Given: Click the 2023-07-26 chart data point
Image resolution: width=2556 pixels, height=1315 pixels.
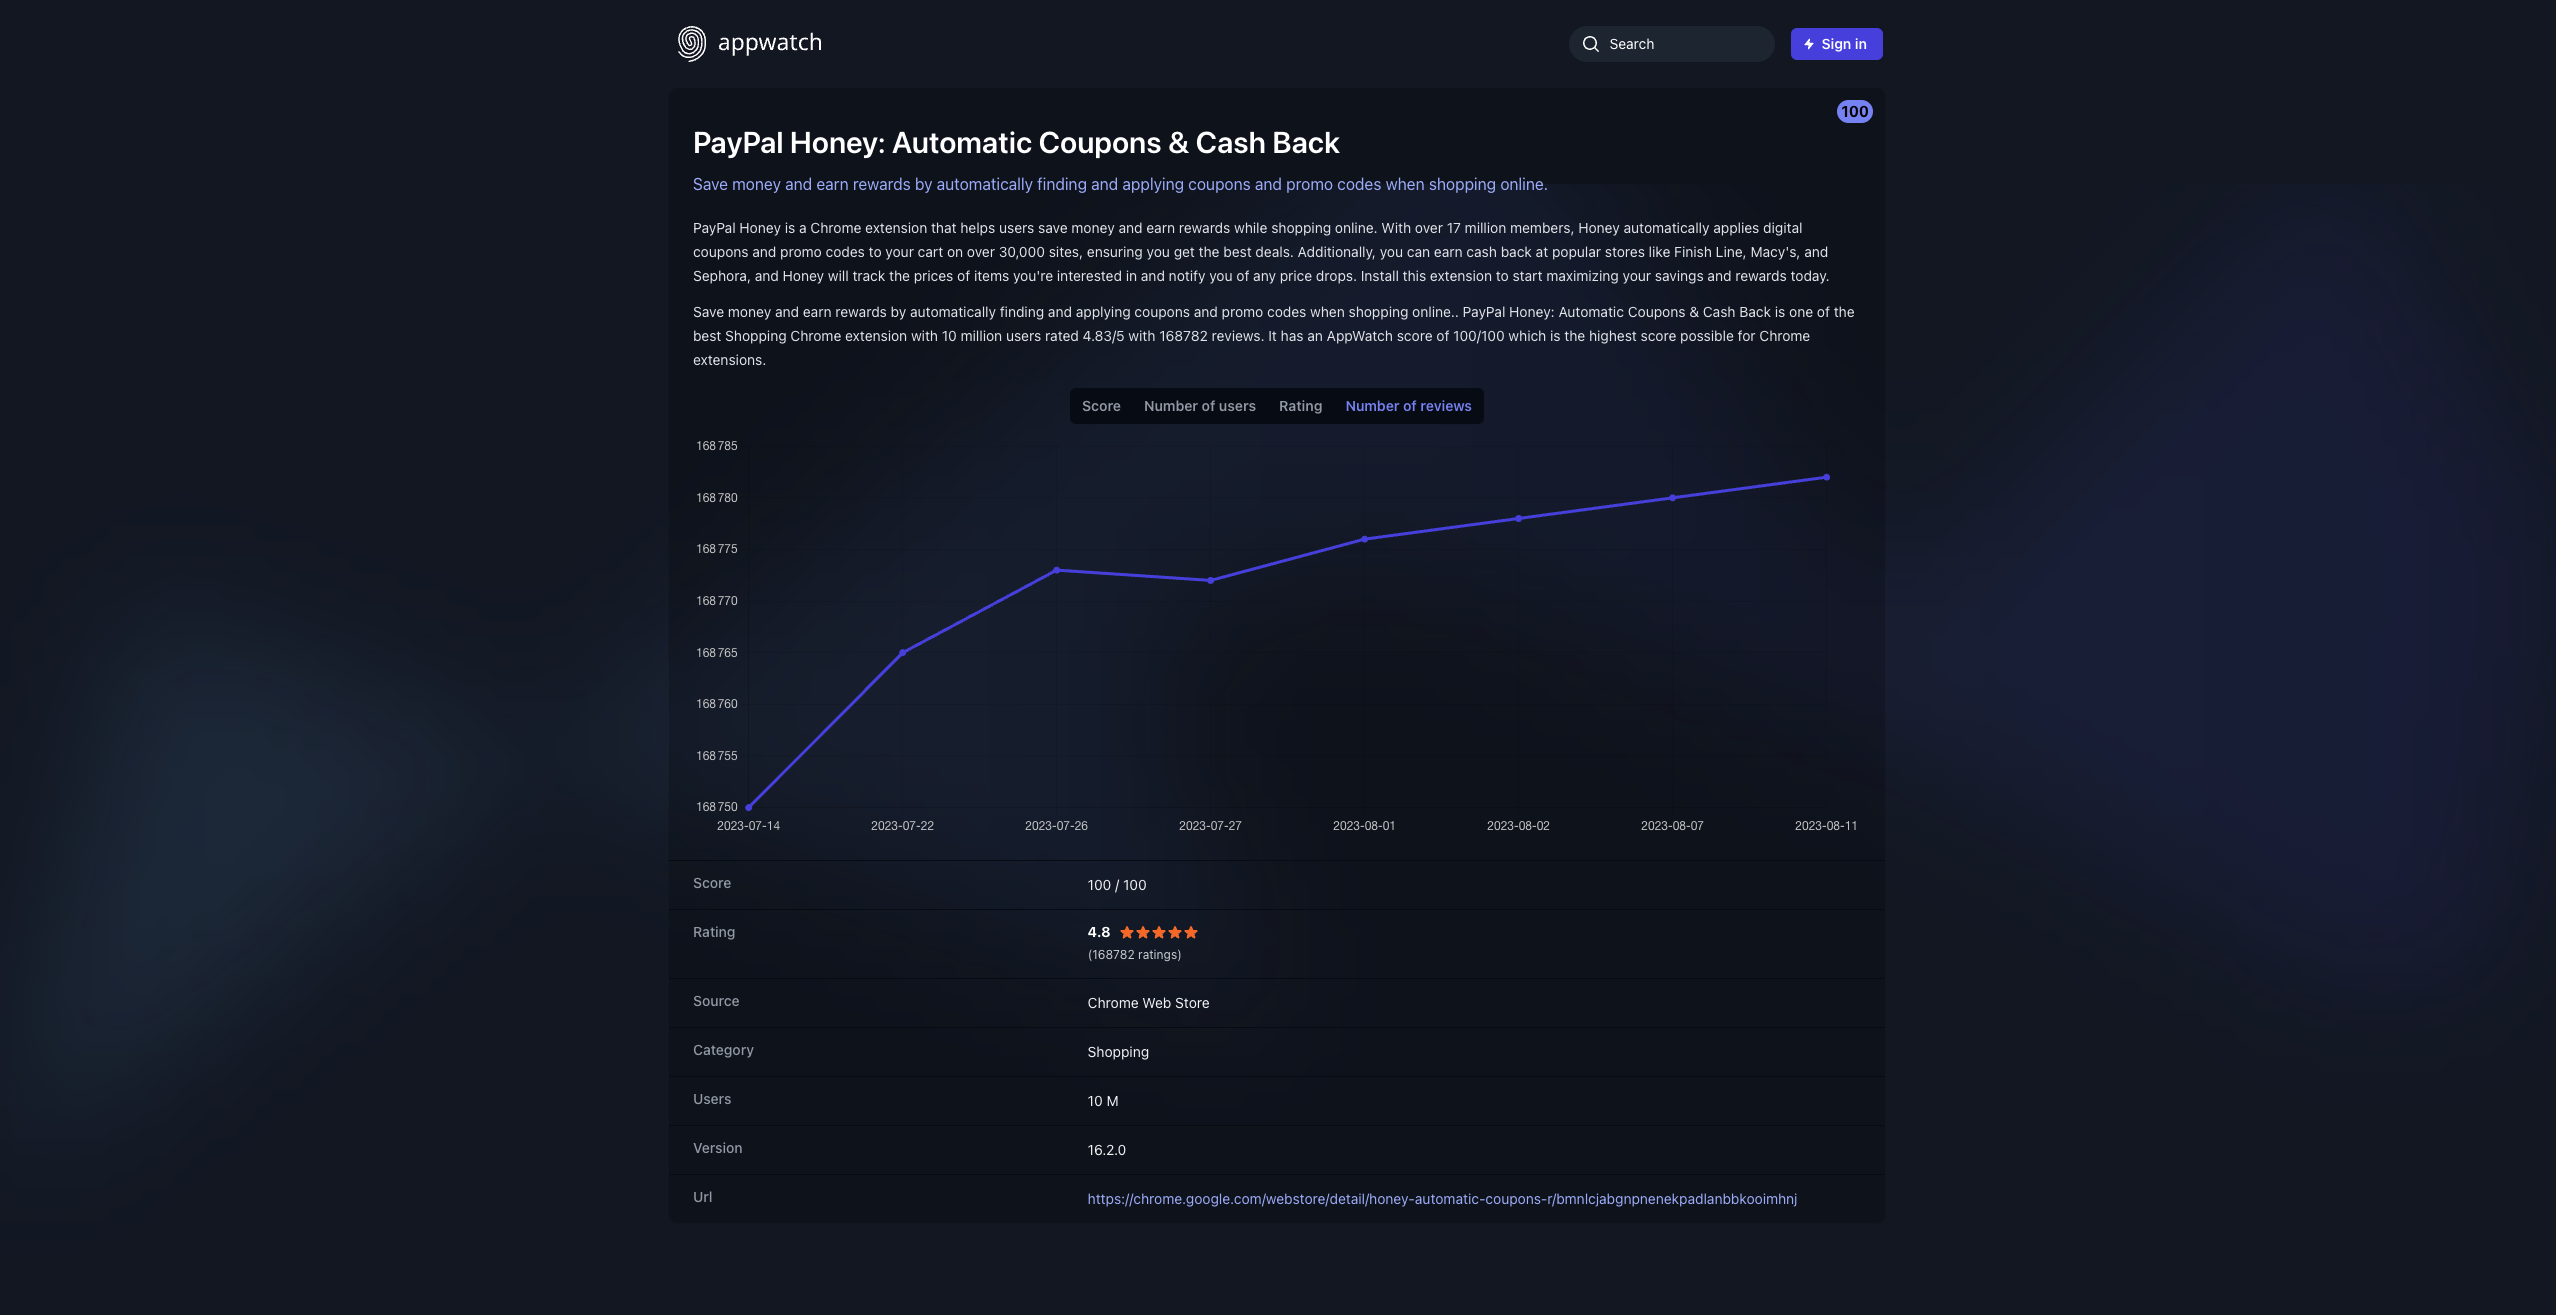Looking at the screenshot, I should coord(1057,570).
